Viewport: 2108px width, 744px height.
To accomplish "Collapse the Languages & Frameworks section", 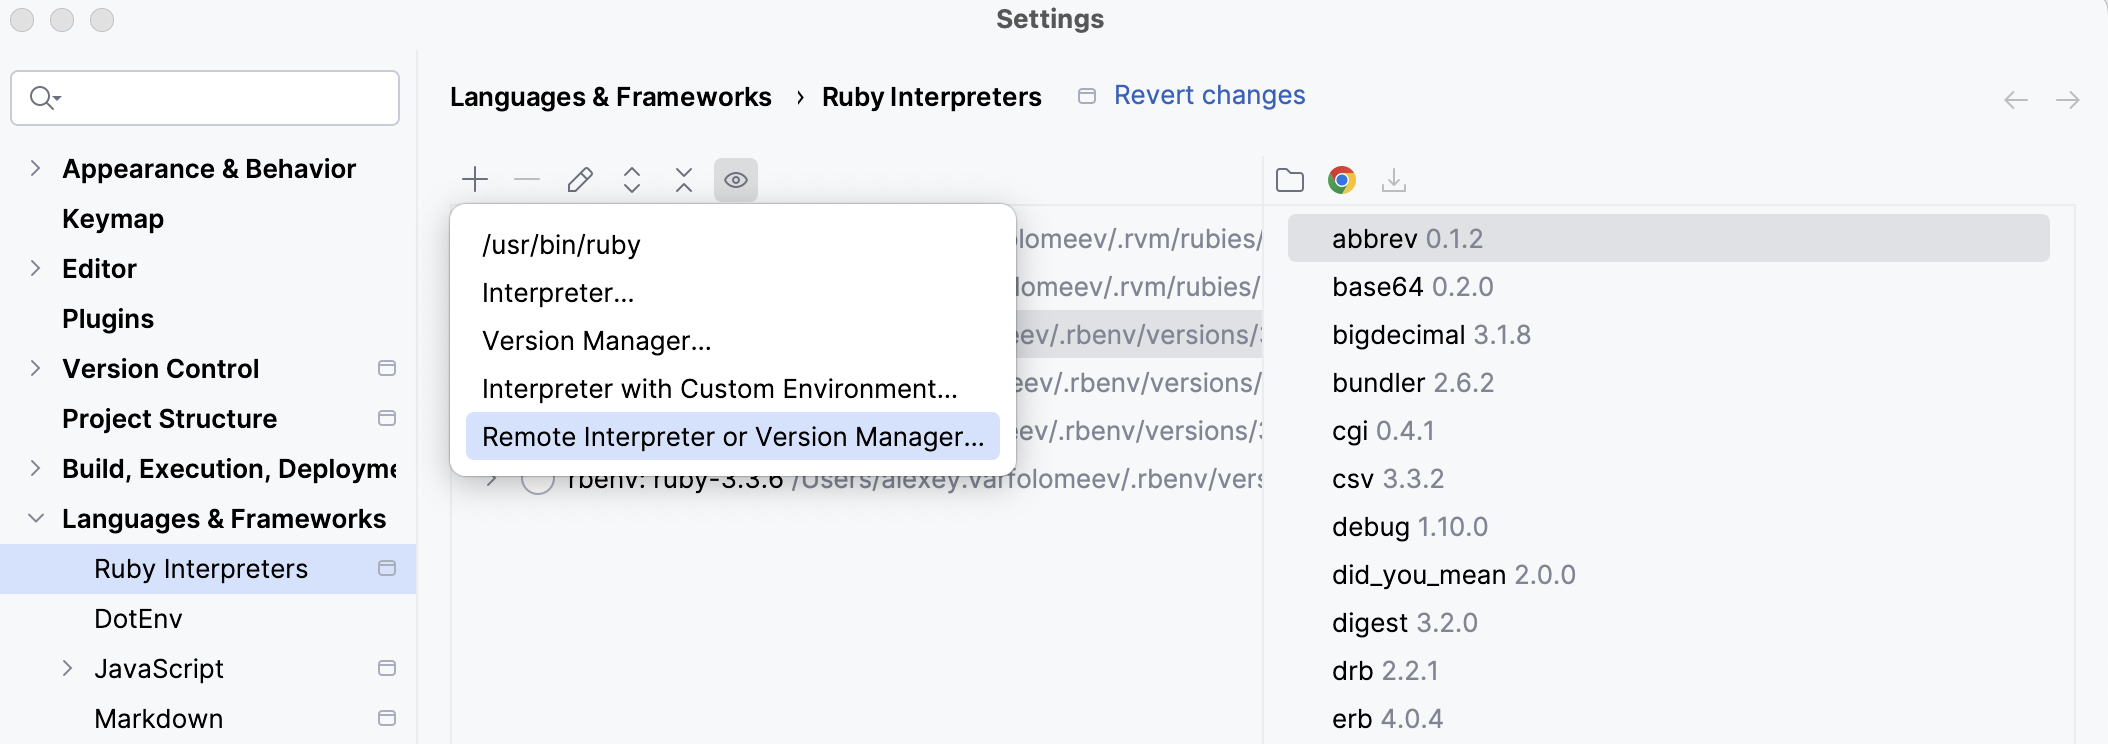I will [x=36, y=519].
